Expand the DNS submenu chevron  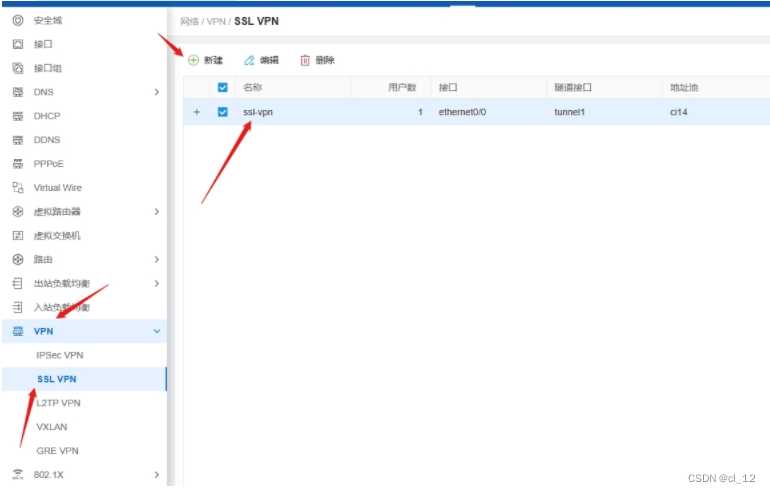157,92
